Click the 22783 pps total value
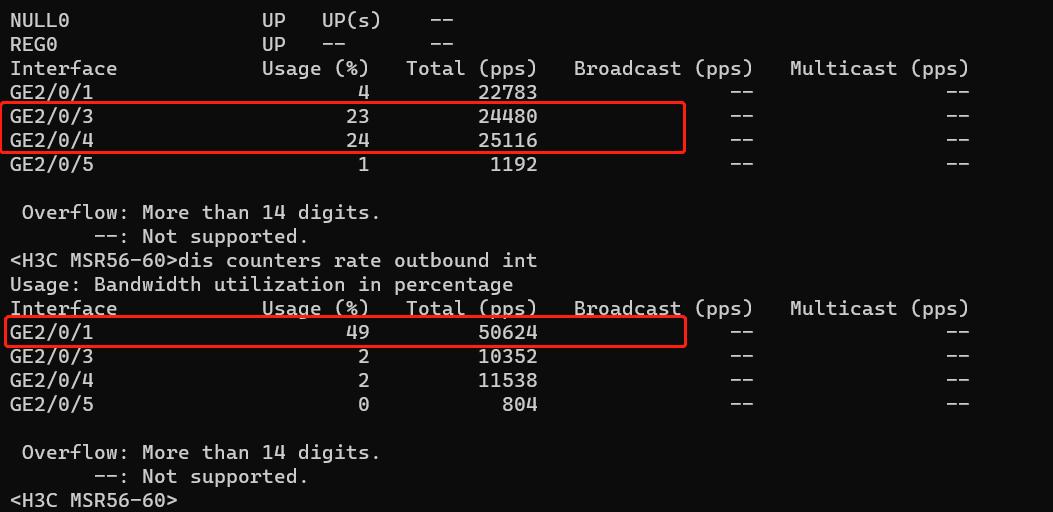This screenshot has height=512, width=1053. (x=507, y=92)
